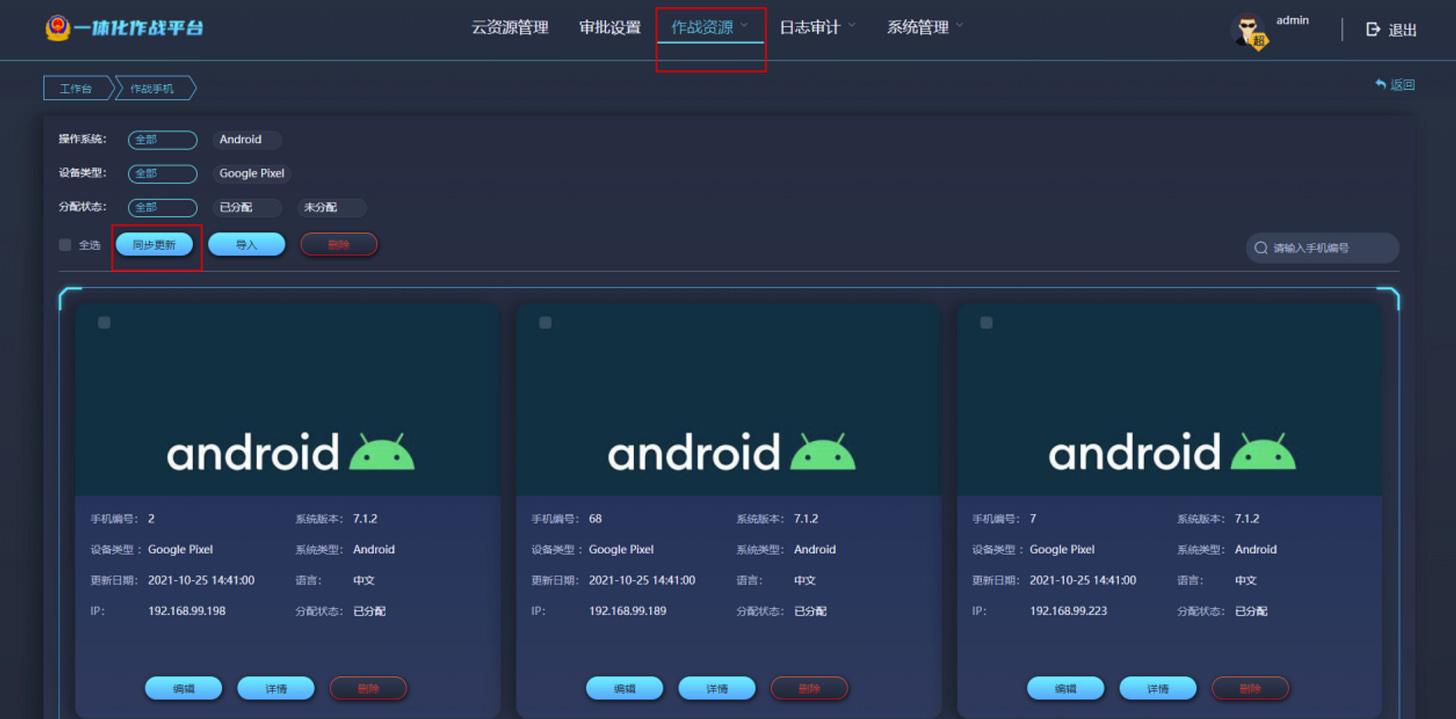View 详情 of phone 2
The height and width of the screenshot is (719, 1456).
276,688
